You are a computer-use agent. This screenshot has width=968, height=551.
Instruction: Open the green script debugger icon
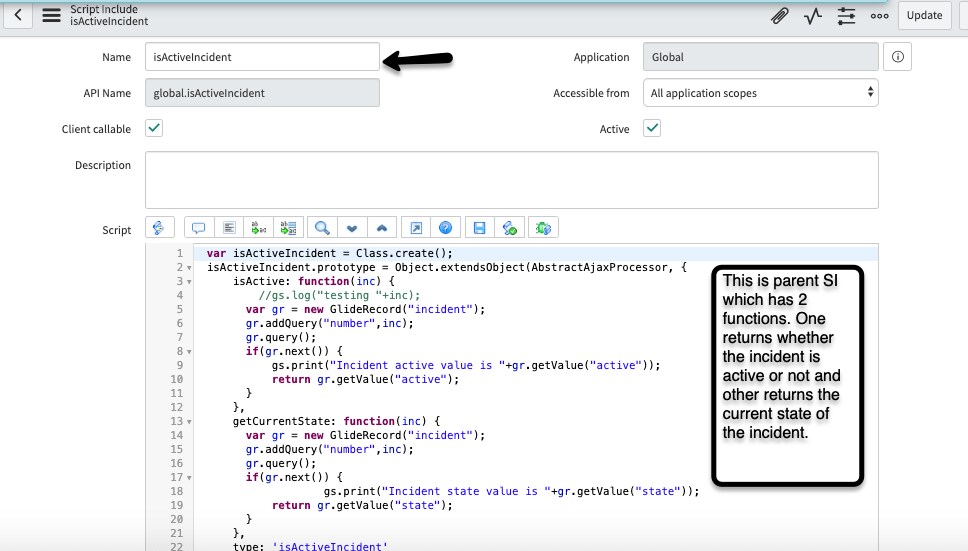point(543,228)
